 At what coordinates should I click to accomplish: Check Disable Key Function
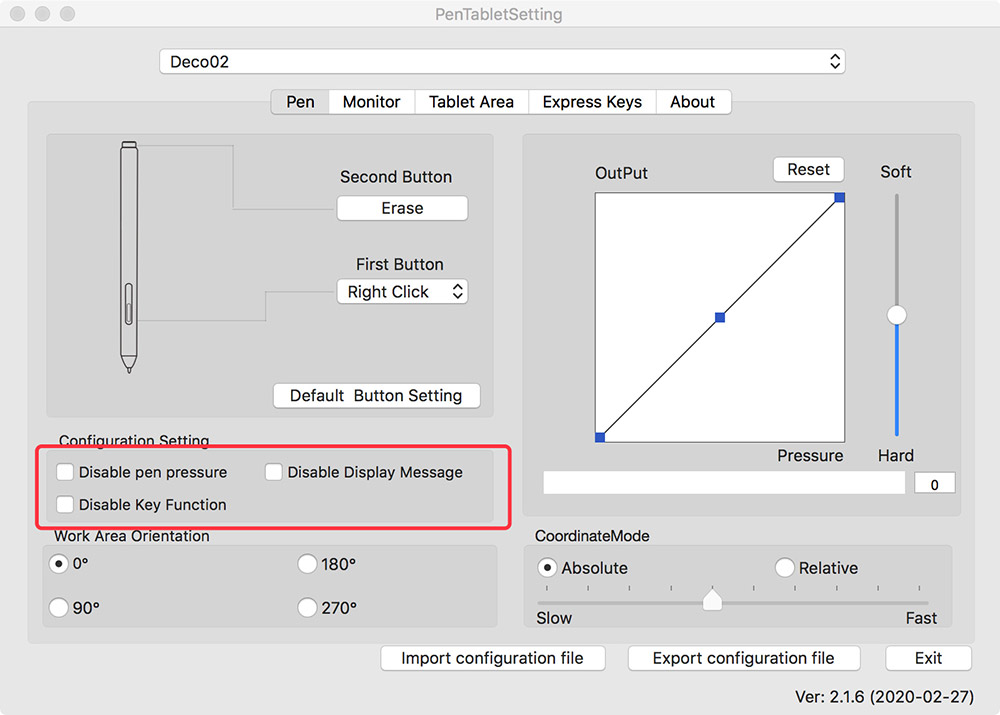point(65,505)
